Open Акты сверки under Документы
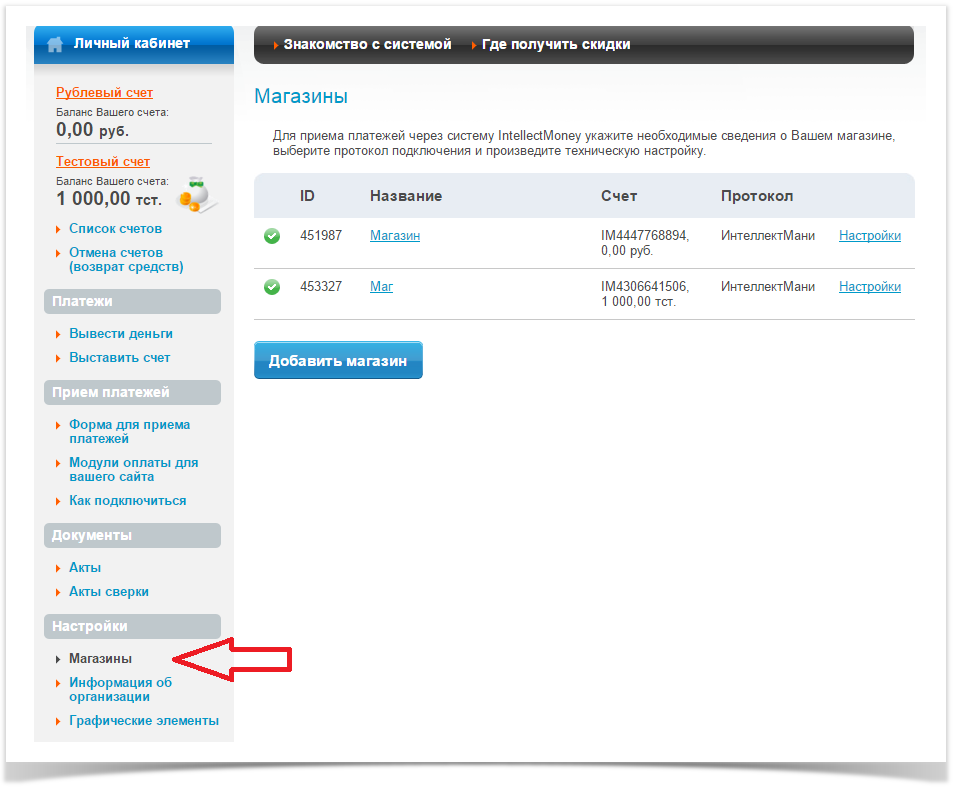This screenshot has width=960, height=791. (x=108, y=591)
